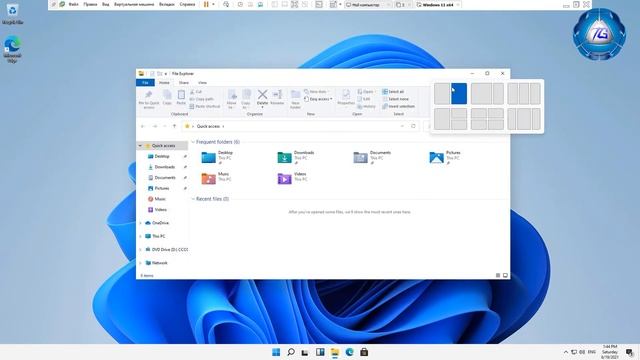Open the Pictures folder tile under Frequent folders
This screenshot has width=640, height=360.
coord(445,157)
